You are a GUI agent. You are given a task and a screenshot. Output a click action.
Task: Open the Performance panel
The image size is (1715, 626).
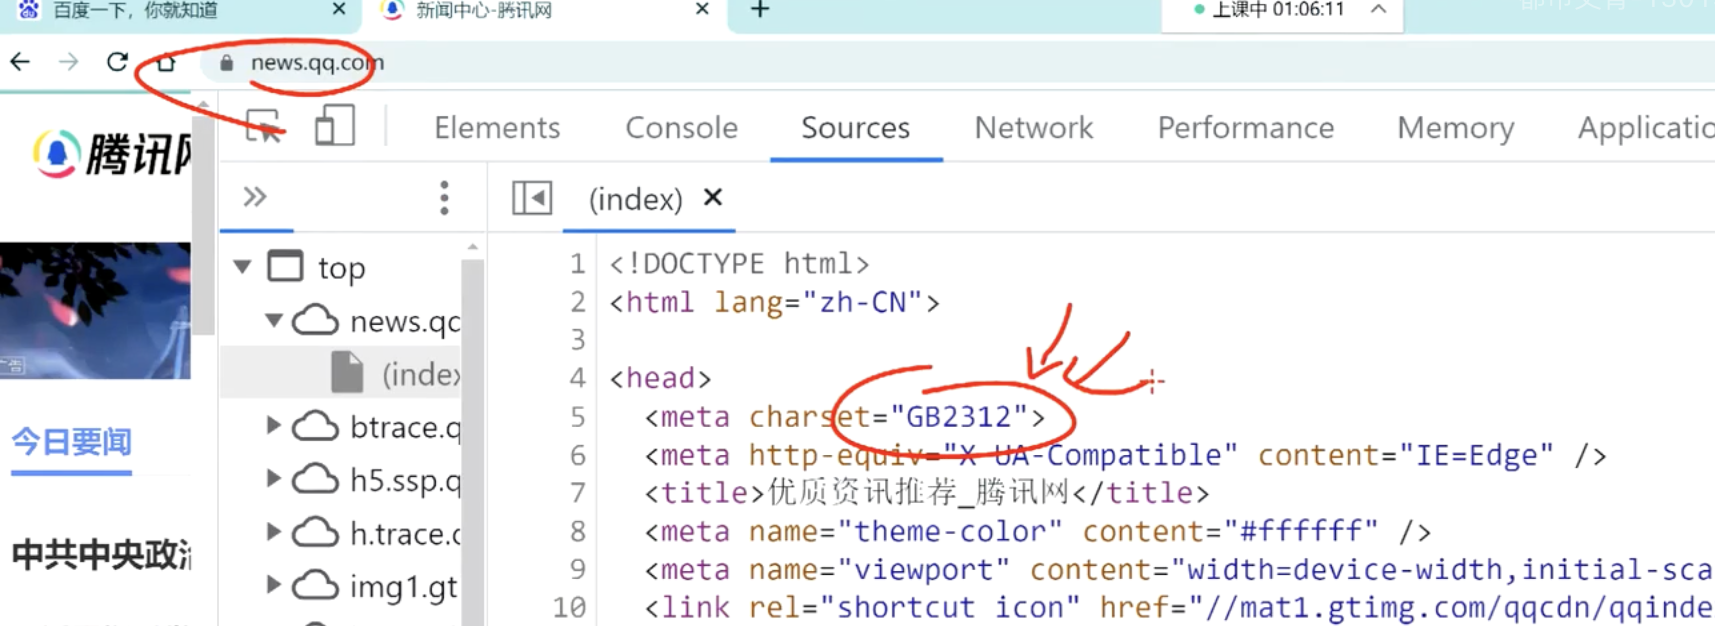[x=1246, y=127]
